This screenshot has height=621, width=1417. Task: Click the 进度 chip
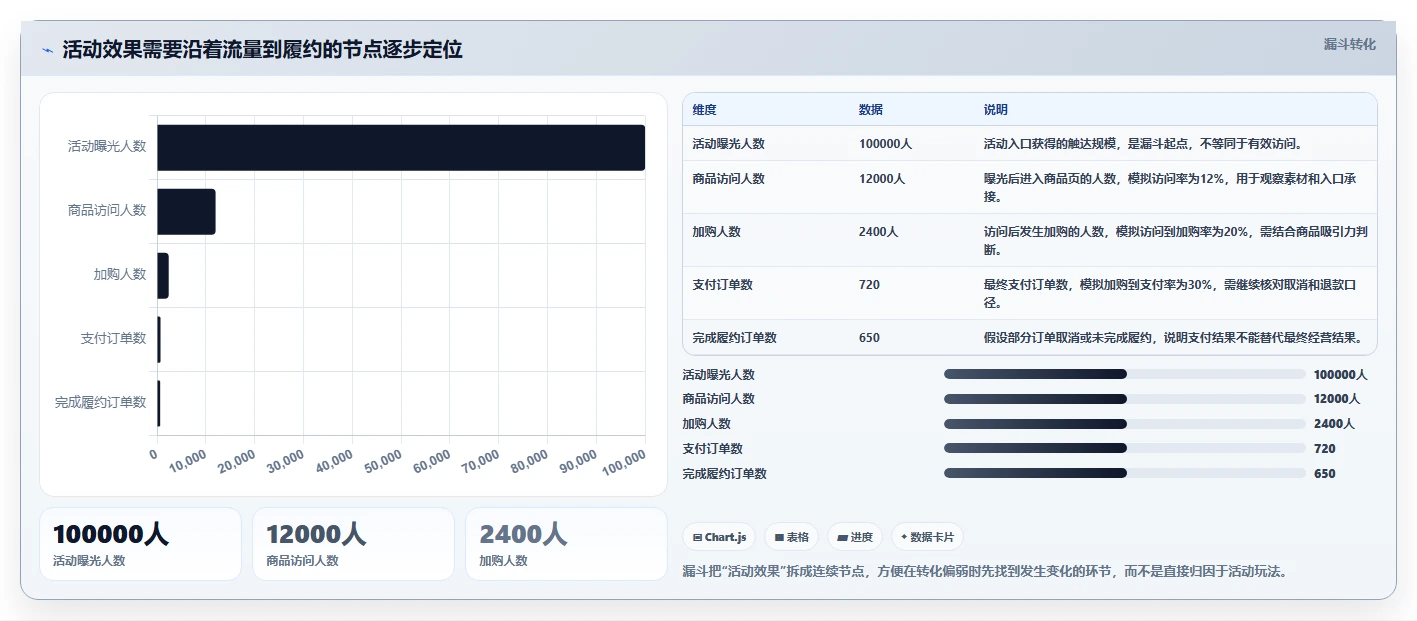pyautogui.click(x=854, y=537)
